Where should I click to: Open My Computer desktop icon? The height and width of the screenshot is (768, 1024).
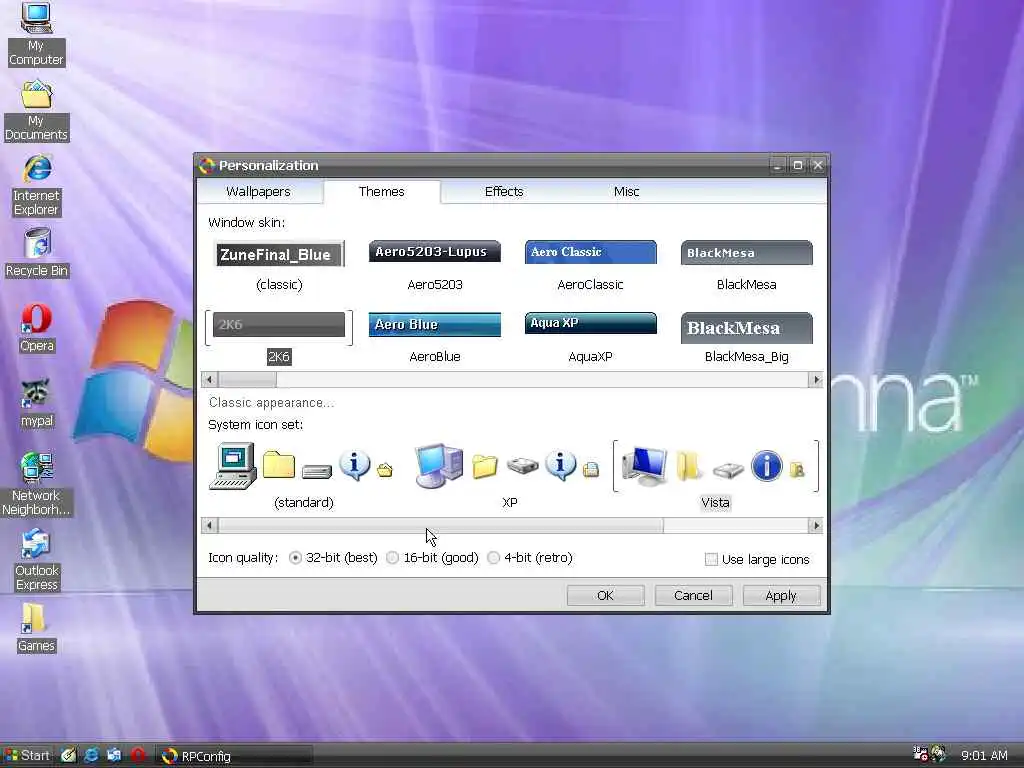click(36, 34)
